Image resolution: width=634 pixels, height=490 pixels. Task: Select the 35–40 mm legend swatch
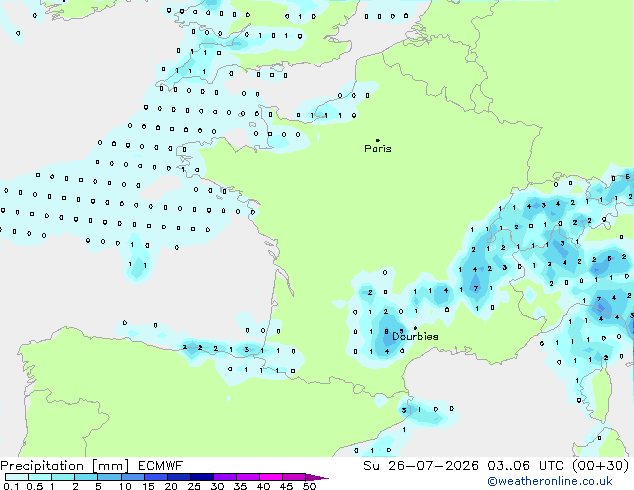[x=248, y=477]
